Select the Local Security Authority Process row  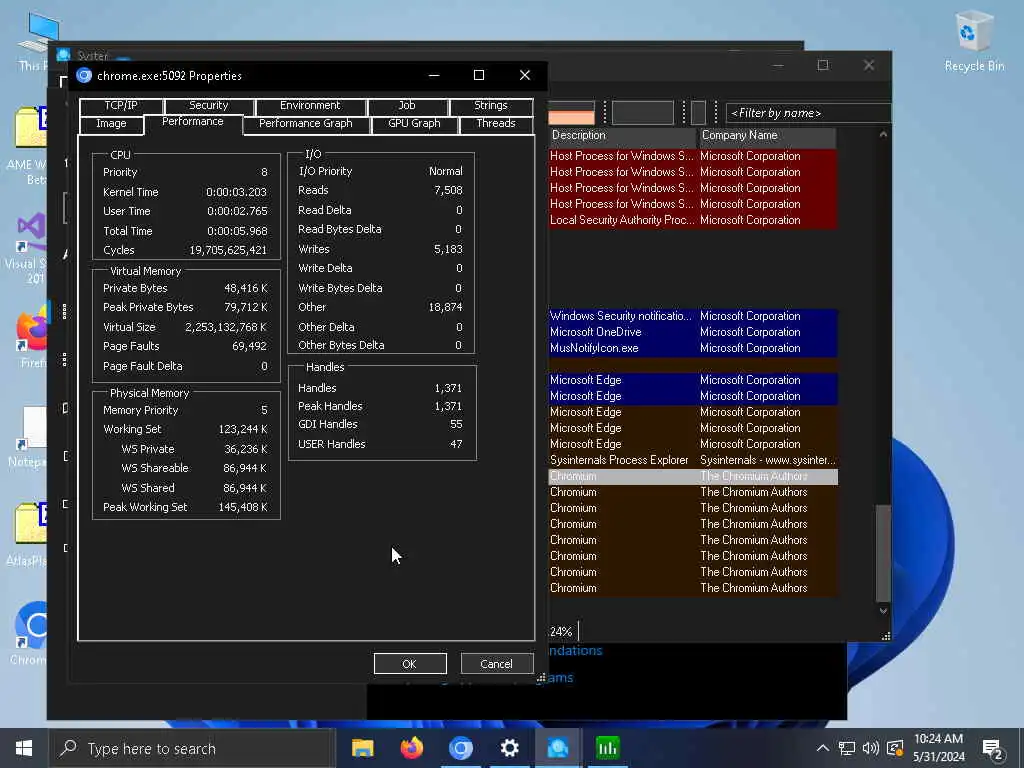(x=692, y=220)
